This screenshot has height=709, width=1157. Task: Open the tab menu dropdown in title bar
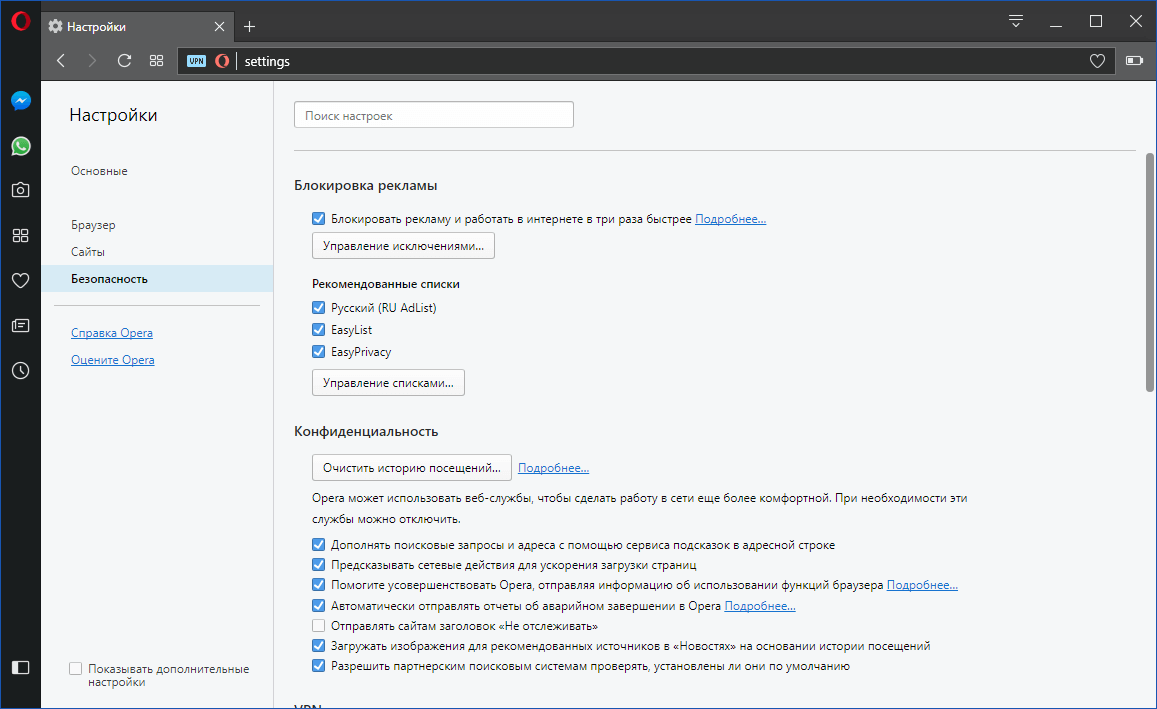pyautogui.click(x=1016, y=21)
